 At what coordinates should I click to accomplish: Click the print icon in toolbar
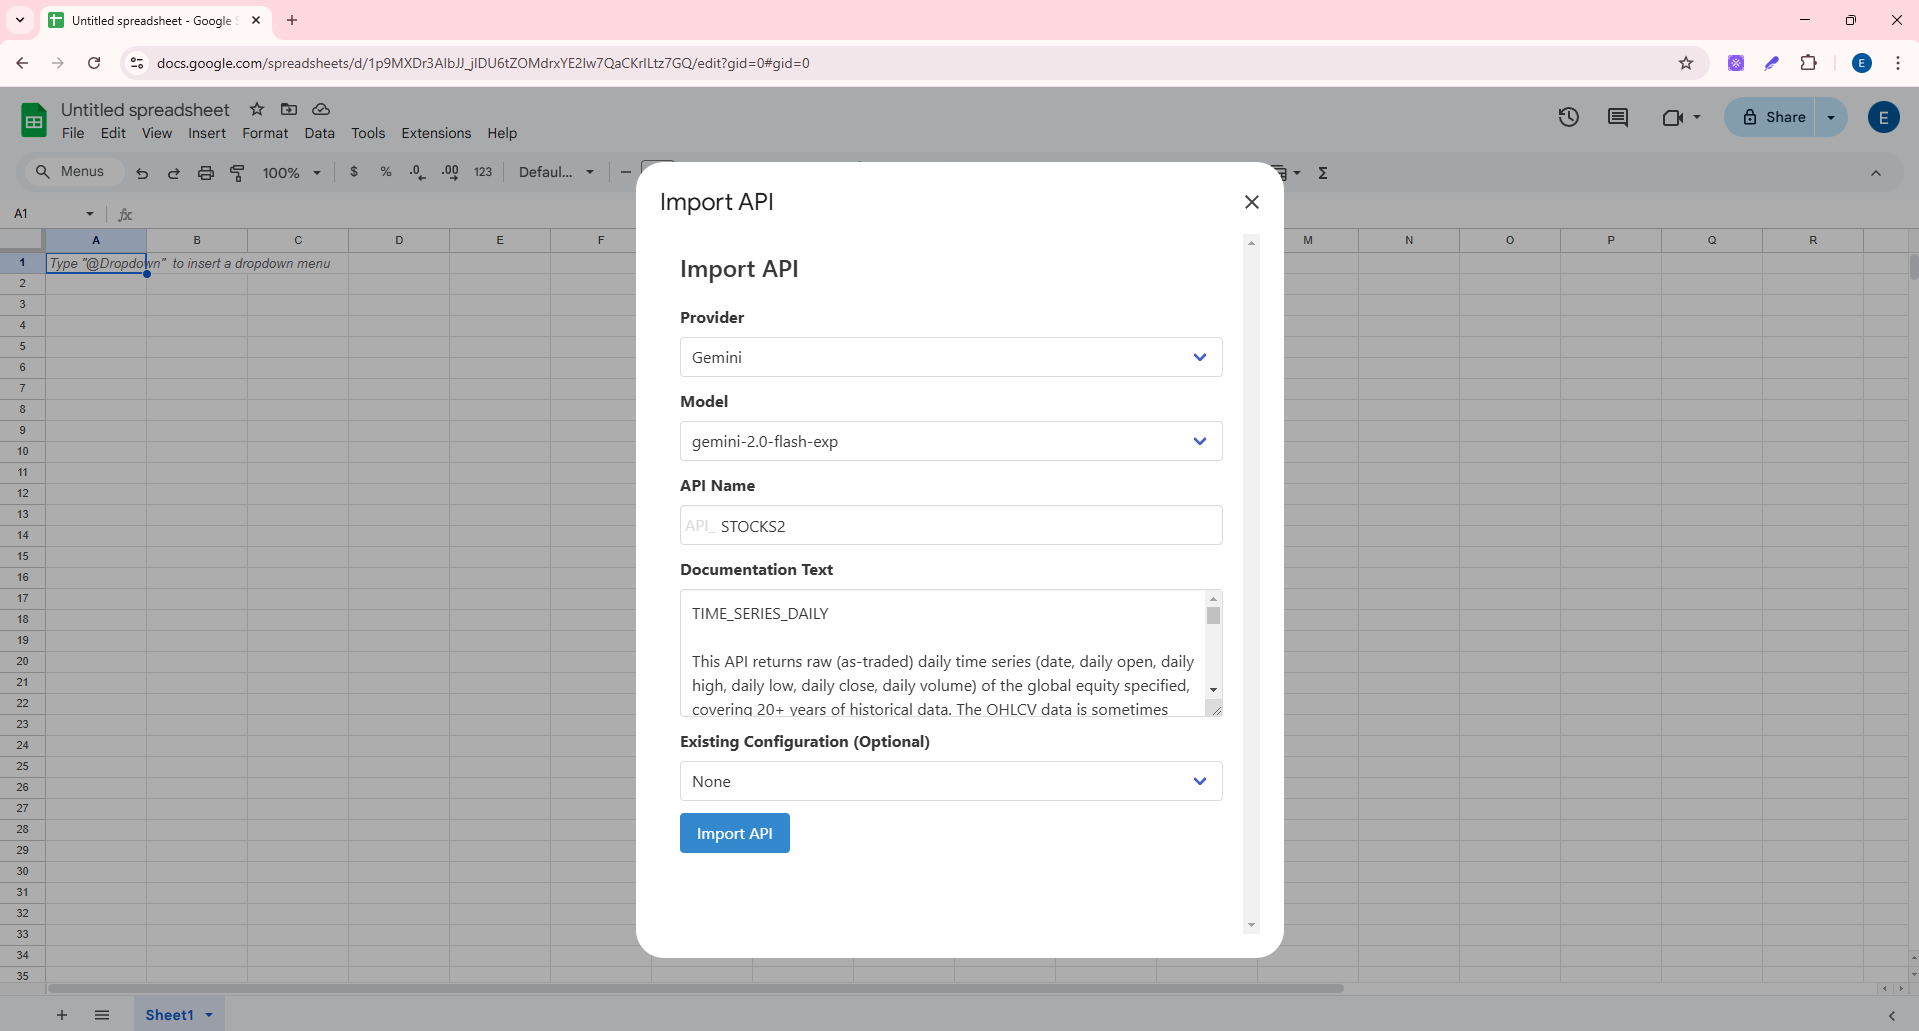tap(206, 173)
